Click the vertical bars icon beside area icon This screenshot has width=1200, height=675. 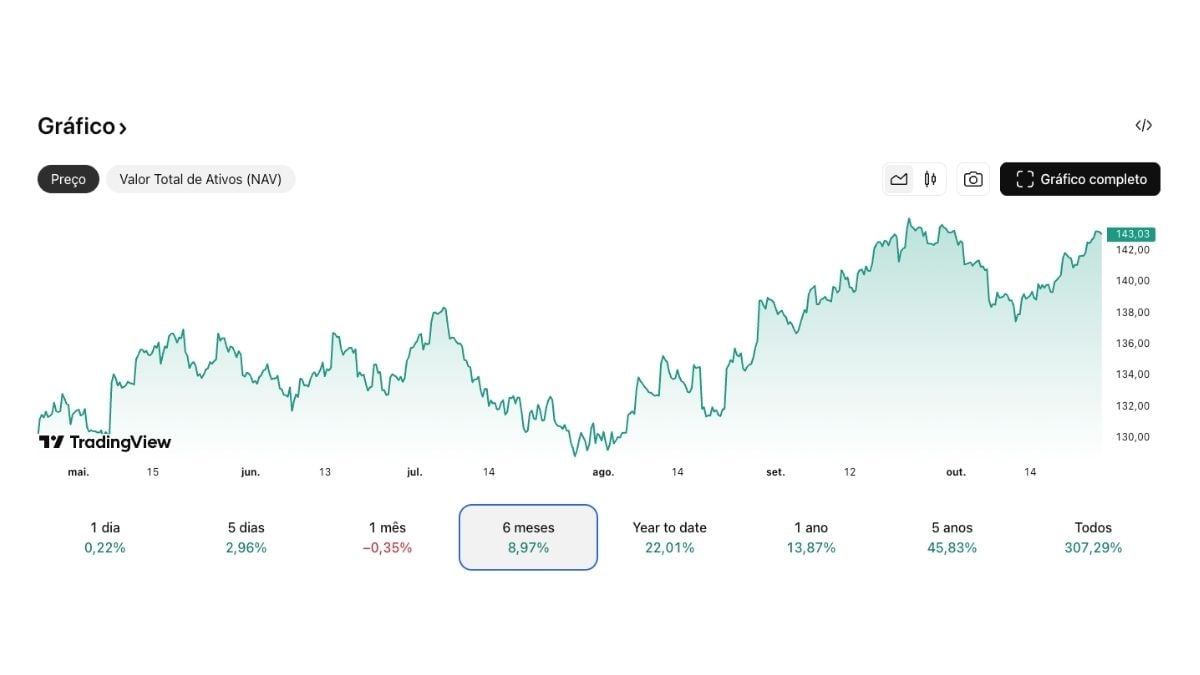pos(930,179)
